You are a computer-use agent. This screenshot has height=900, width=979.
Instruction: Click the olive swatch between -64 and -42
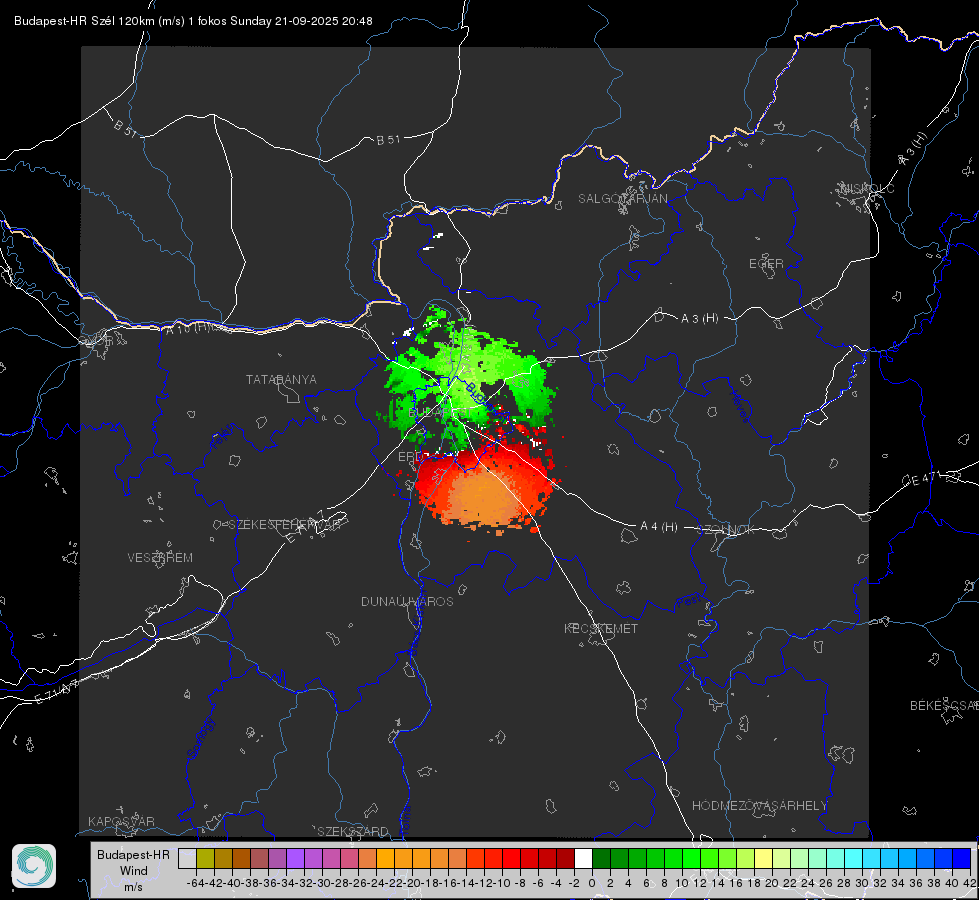coord(205,858)
